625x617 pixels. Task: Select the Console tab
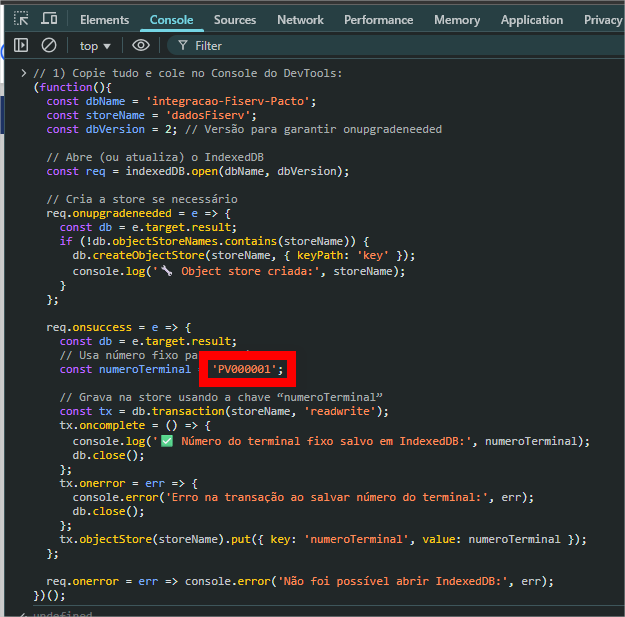(171, 19)
